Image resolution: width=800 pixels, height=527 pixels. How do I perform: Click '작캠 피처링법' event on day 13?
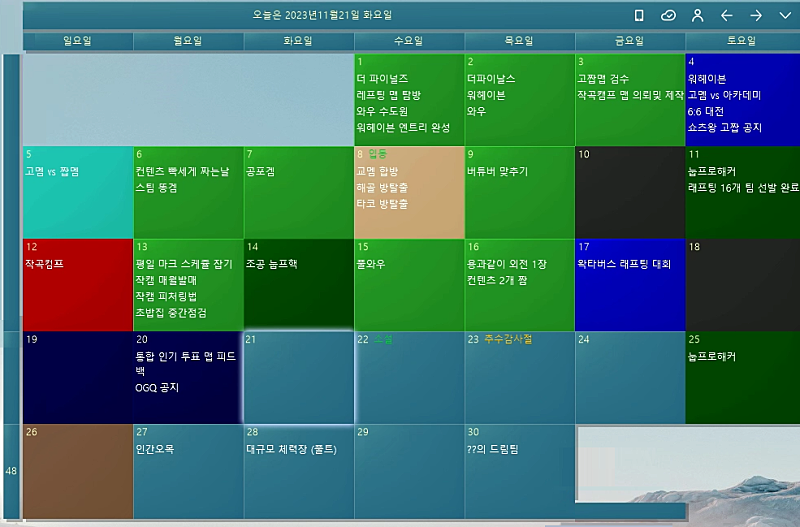tap(166, 296)
